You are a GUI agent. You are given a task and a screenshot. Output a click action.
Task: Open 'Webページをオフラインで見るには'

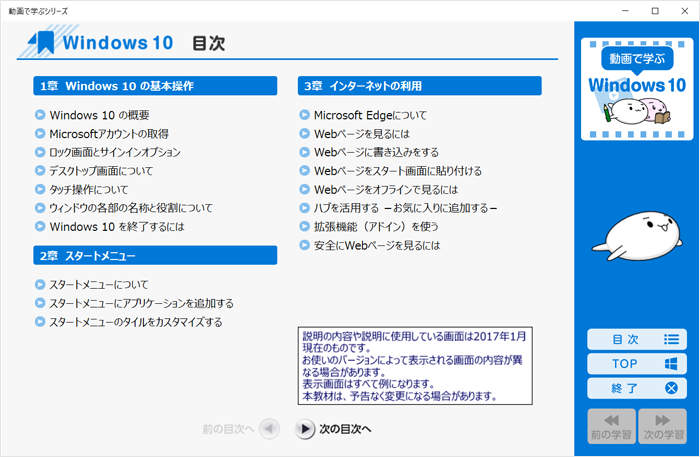click(386, 190)
